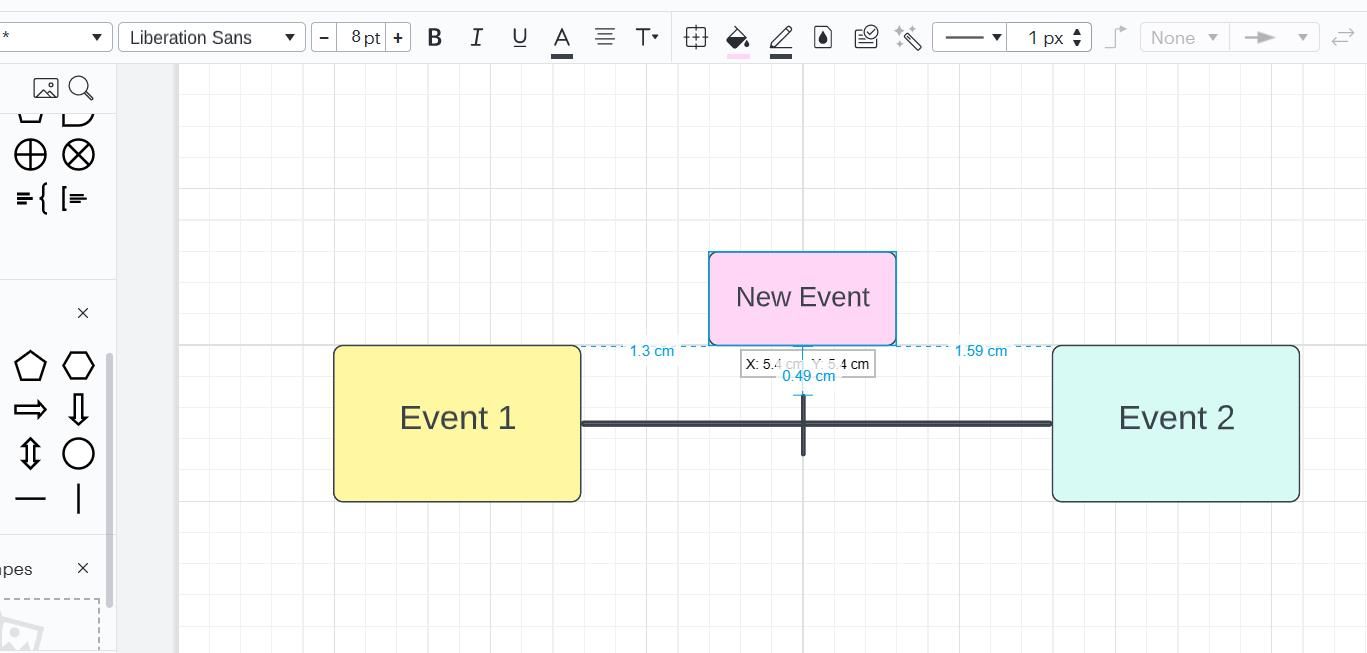Toggle bold text formatting
This screenshot has width=1367, height=653.
click(x=434, y=38)
